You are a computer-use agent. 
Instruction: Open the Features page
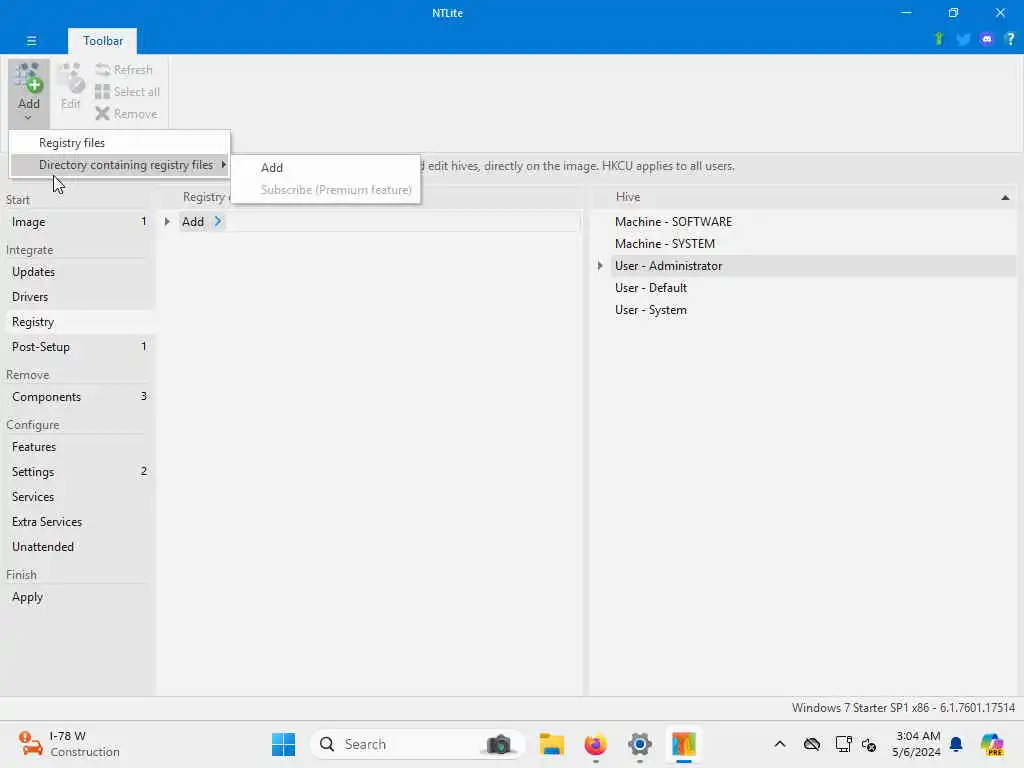[x=78, y=447]
